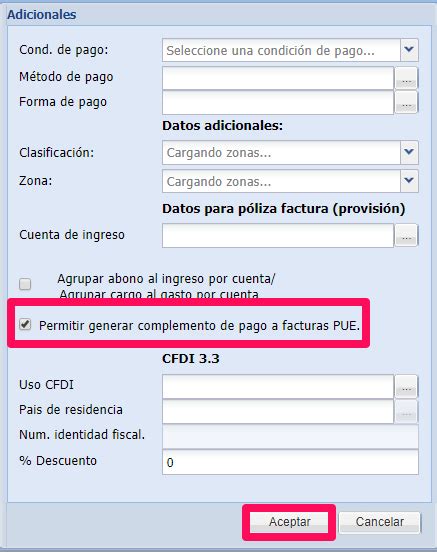Image resolution: width=437 pixels, height=552 pixels.
Task: Focus the Forma de pago text field
Action: pos(278,102)
